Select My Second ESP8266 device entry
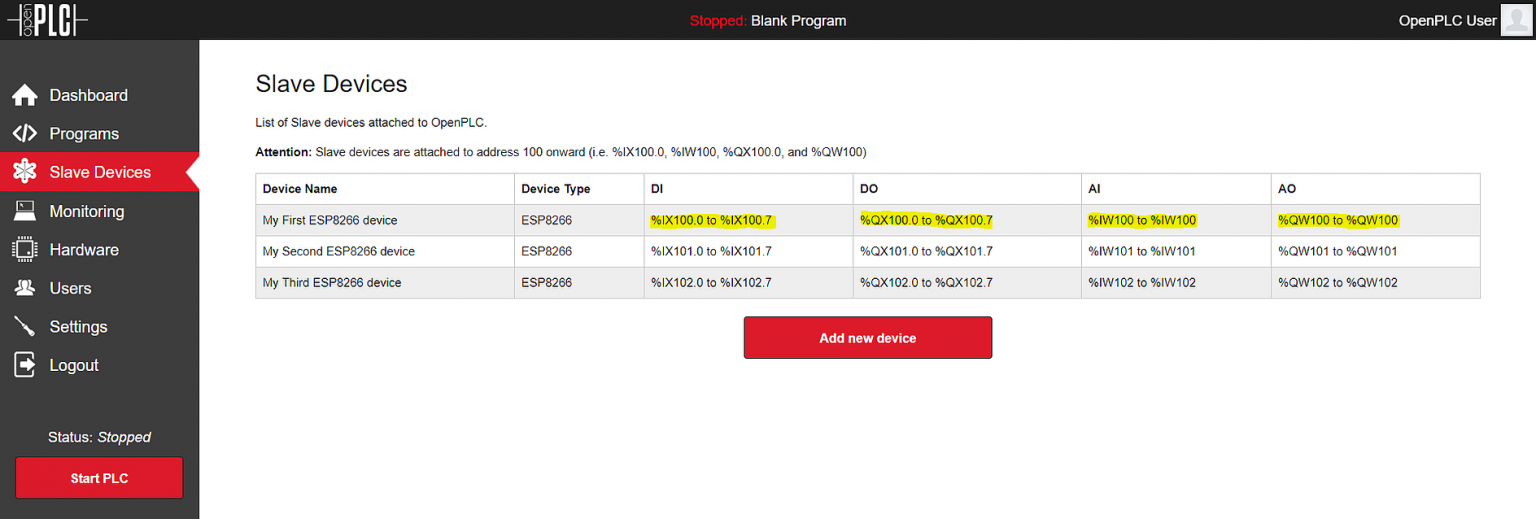This screenshot has width=1536, height=519. [x=338, y=251]
